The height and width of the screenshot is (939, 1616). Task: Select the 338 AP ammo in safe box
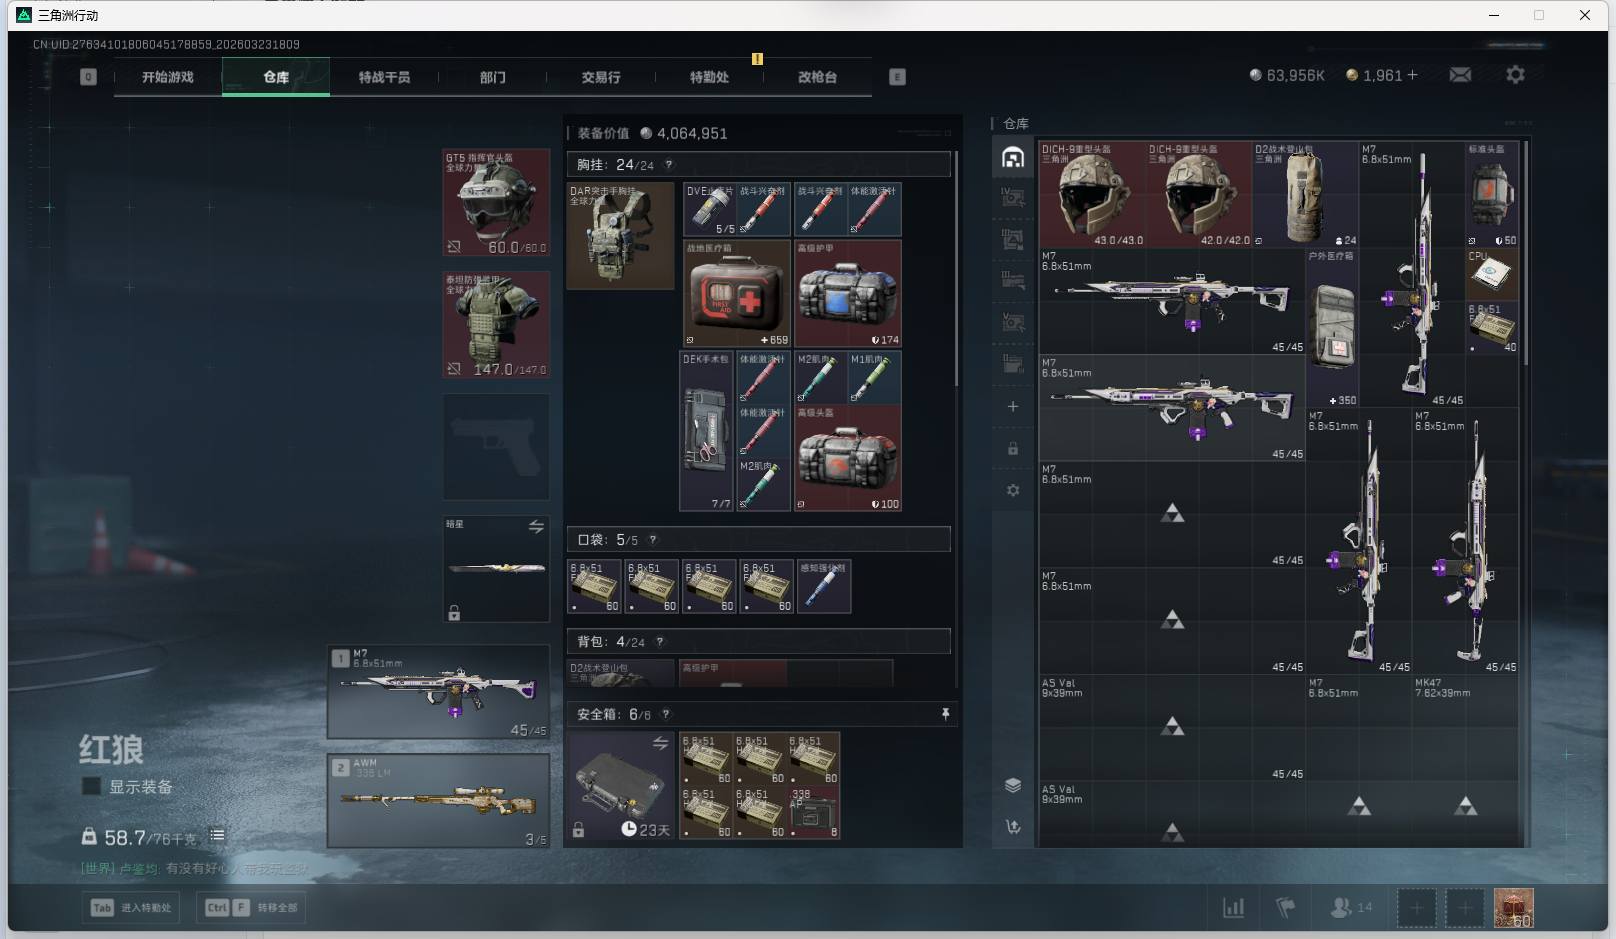814,812
